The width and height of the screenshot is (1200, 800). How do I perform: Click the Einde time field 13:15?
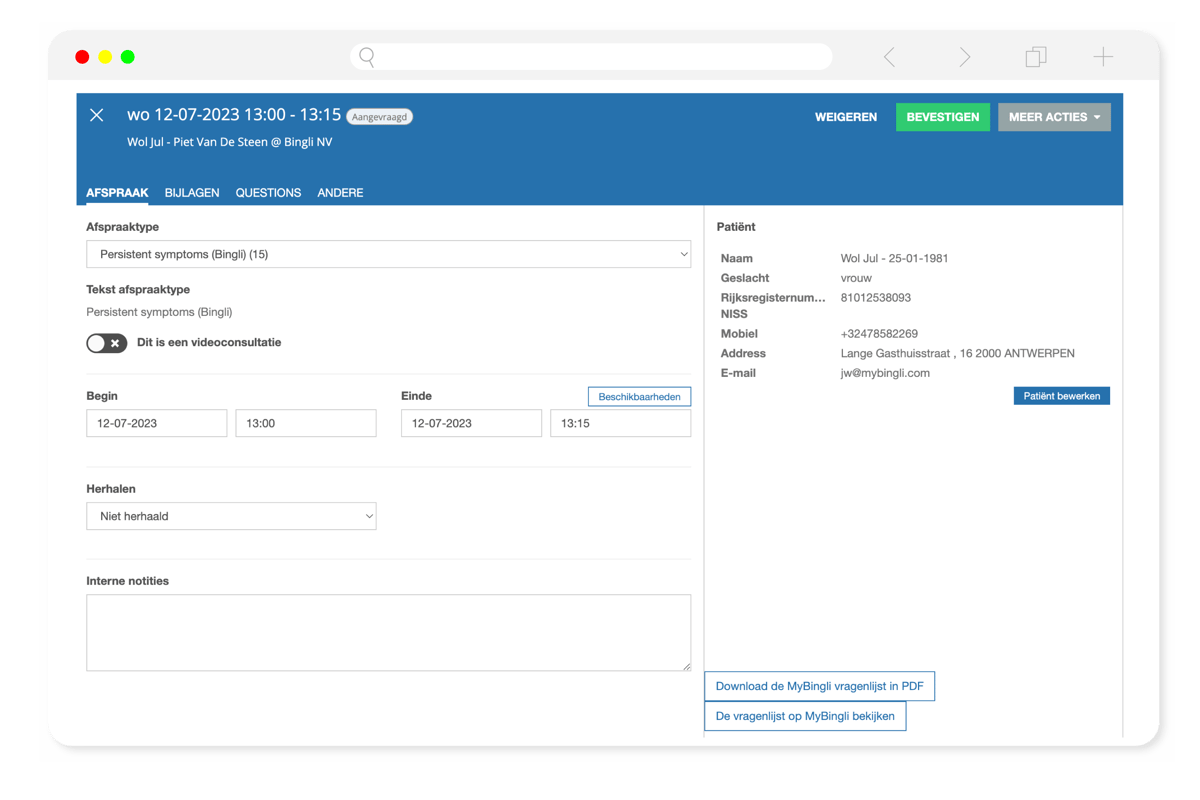point(620,423)
